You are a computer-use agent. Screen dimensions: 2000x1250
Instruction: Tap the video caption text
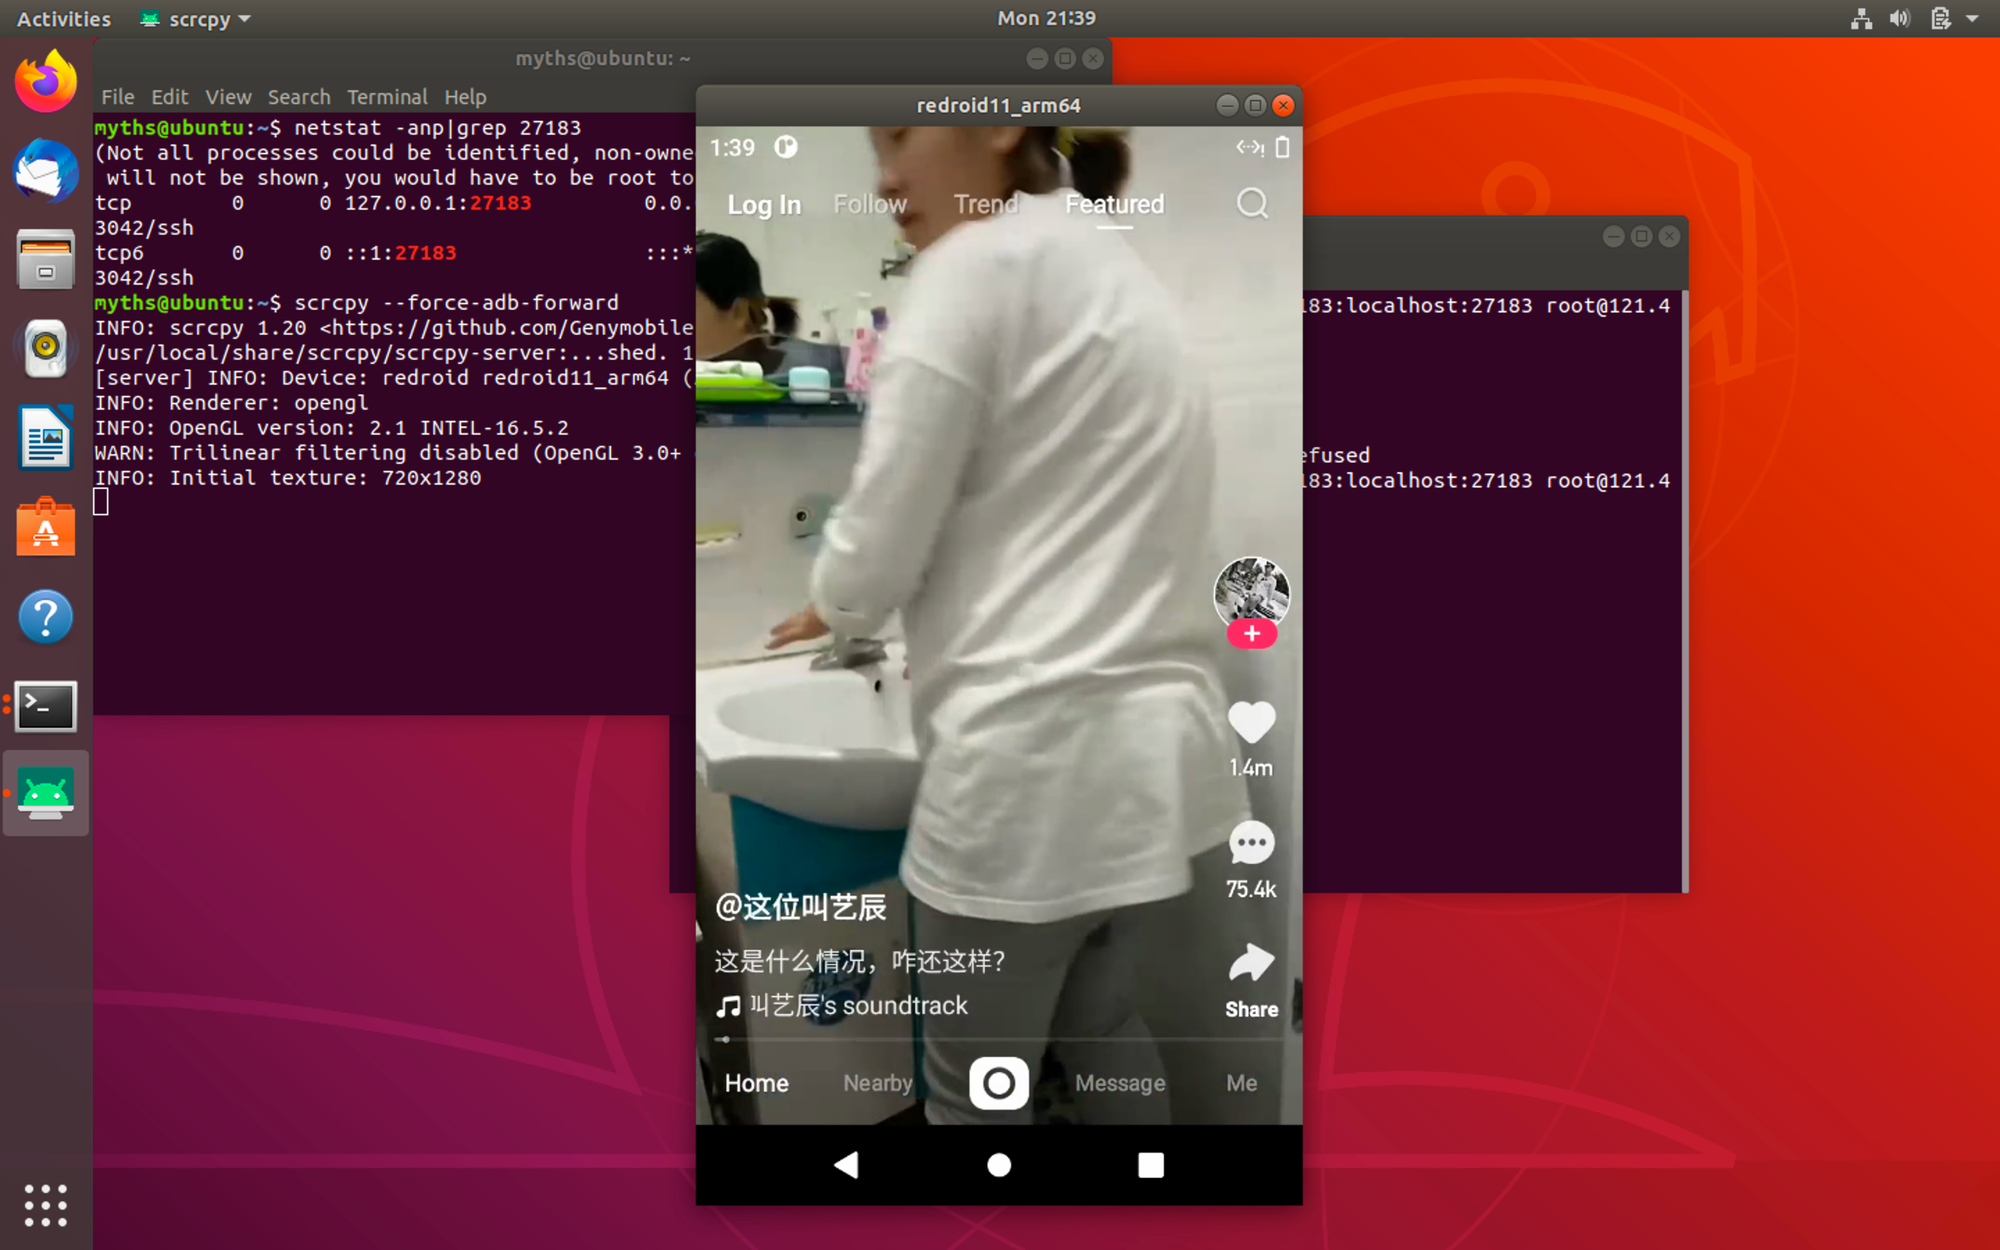[860, 961]
